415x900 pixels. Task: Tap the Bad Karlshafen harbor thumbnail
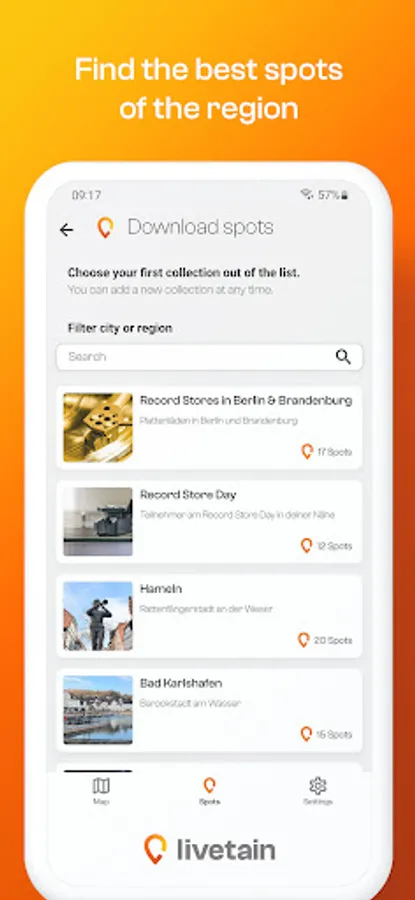pyautogui.click(x=98, y=711)
